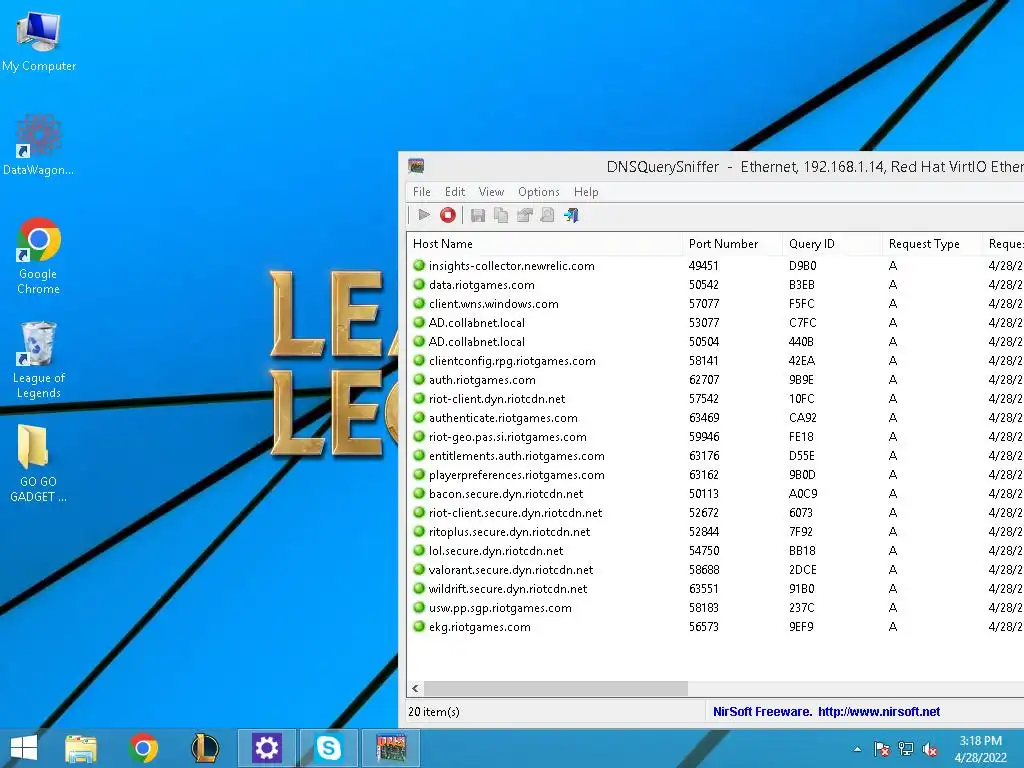Image resolution: width=1024 pixels, height=768 pixels.
Task: Click the find toolbar icon
Action: [x=547, y=215]
